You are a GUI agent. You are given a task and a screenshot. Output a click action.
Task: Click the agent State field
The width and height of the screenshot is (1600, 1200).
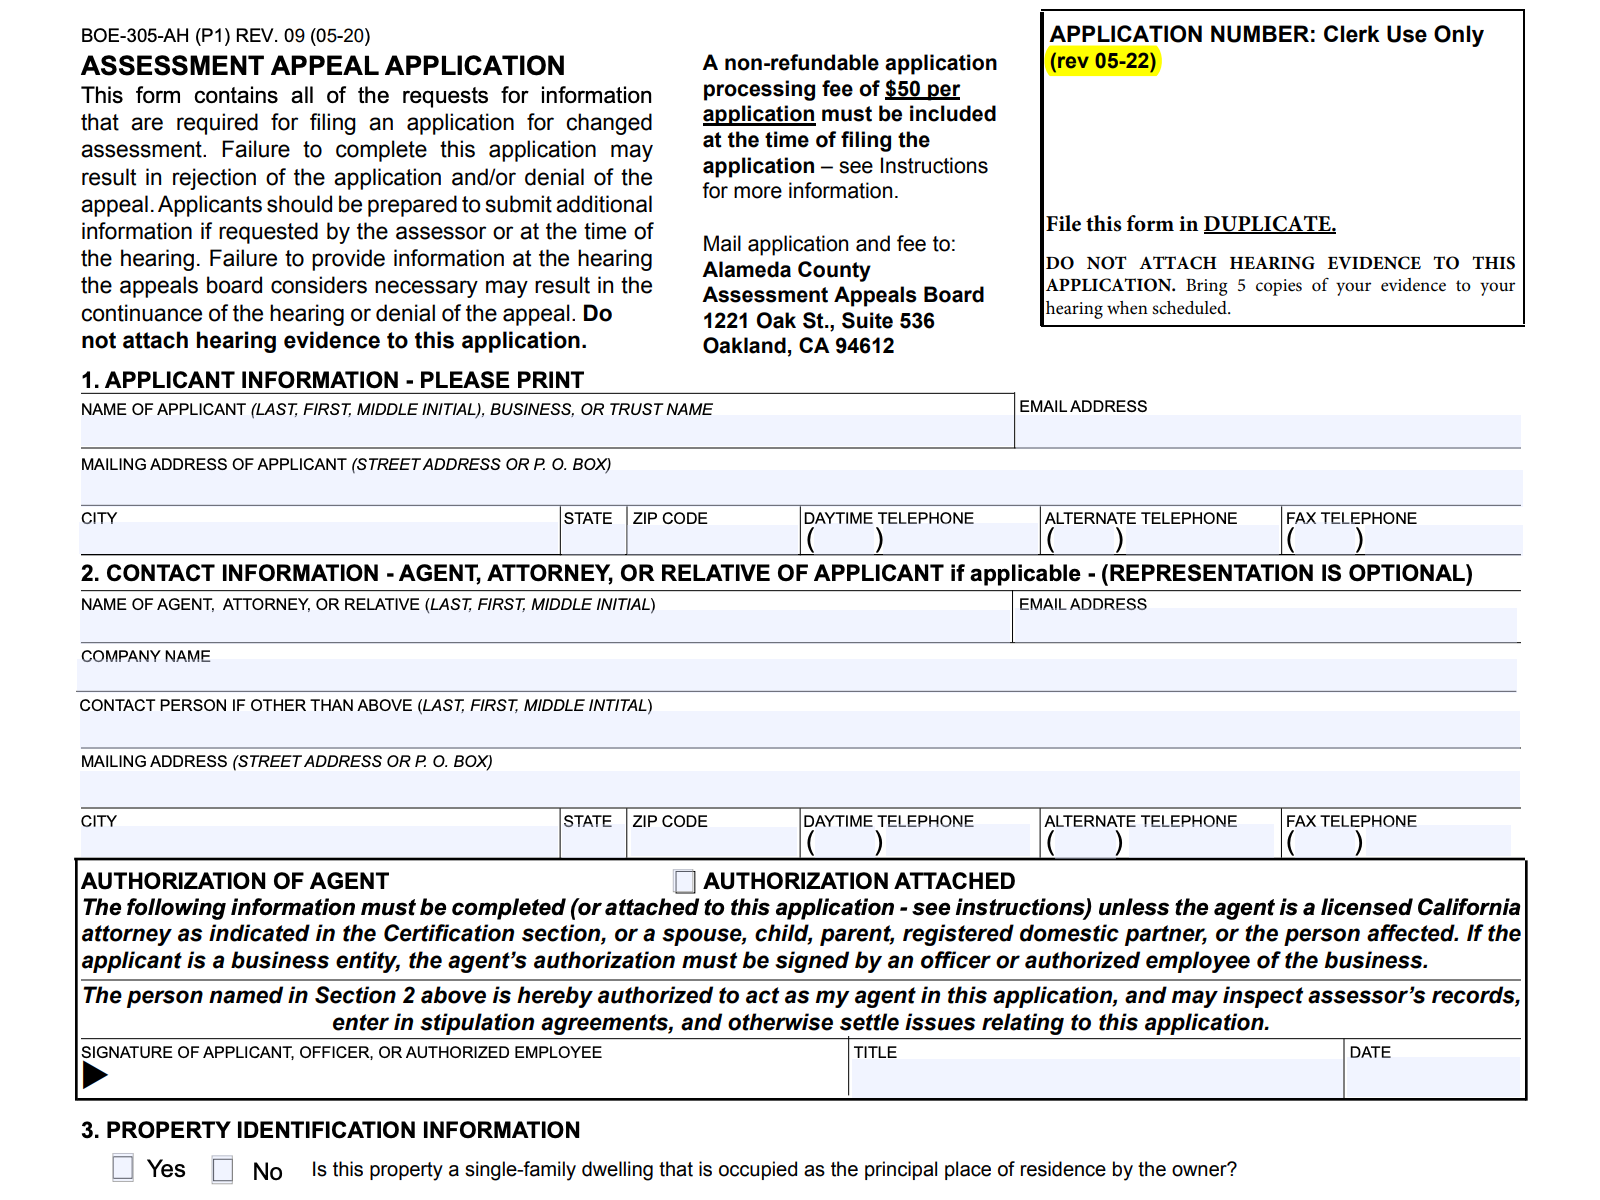point(593,843)
